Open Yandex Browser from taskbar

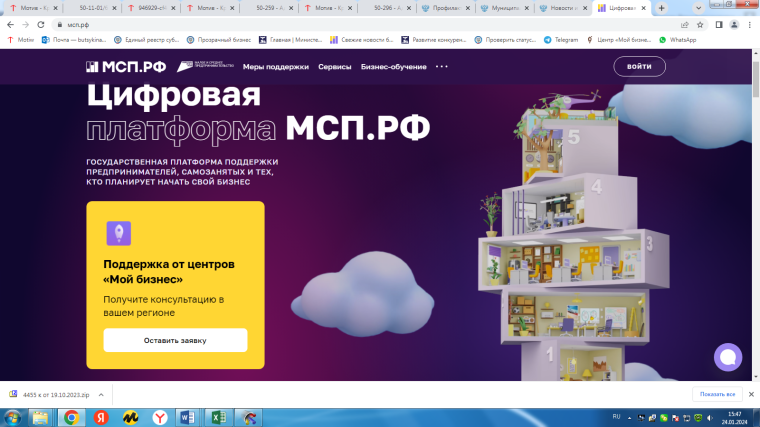coord(159,417)
